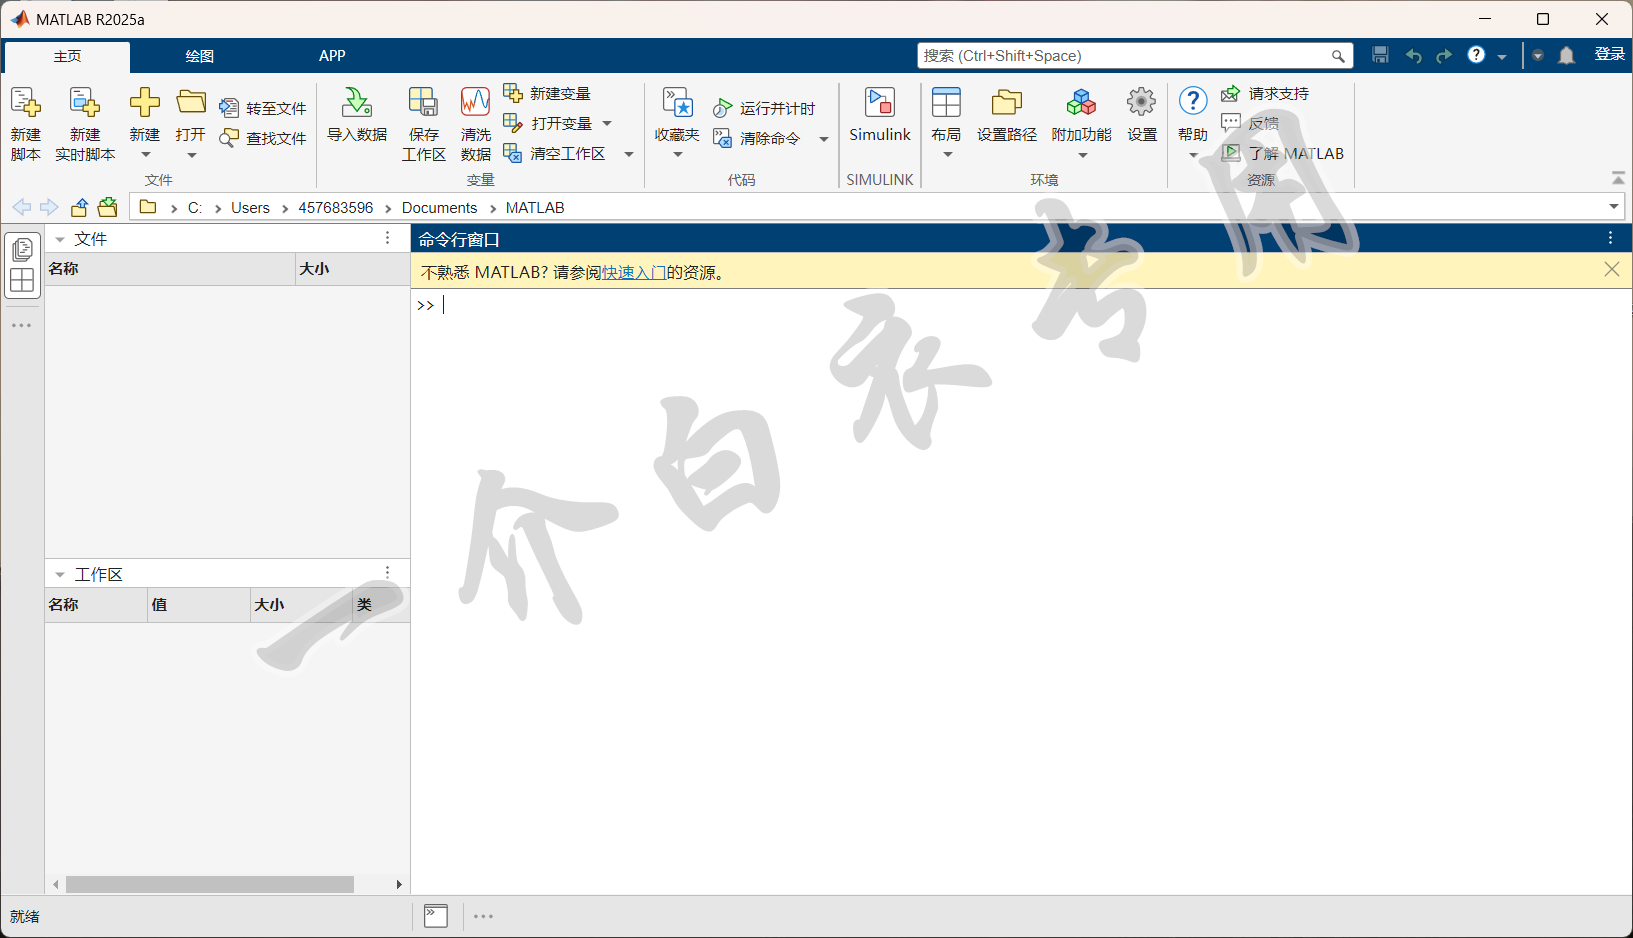Click the workspace grid sidebar icon
The image size is (1633, 938).
click(x=22, y=280)
